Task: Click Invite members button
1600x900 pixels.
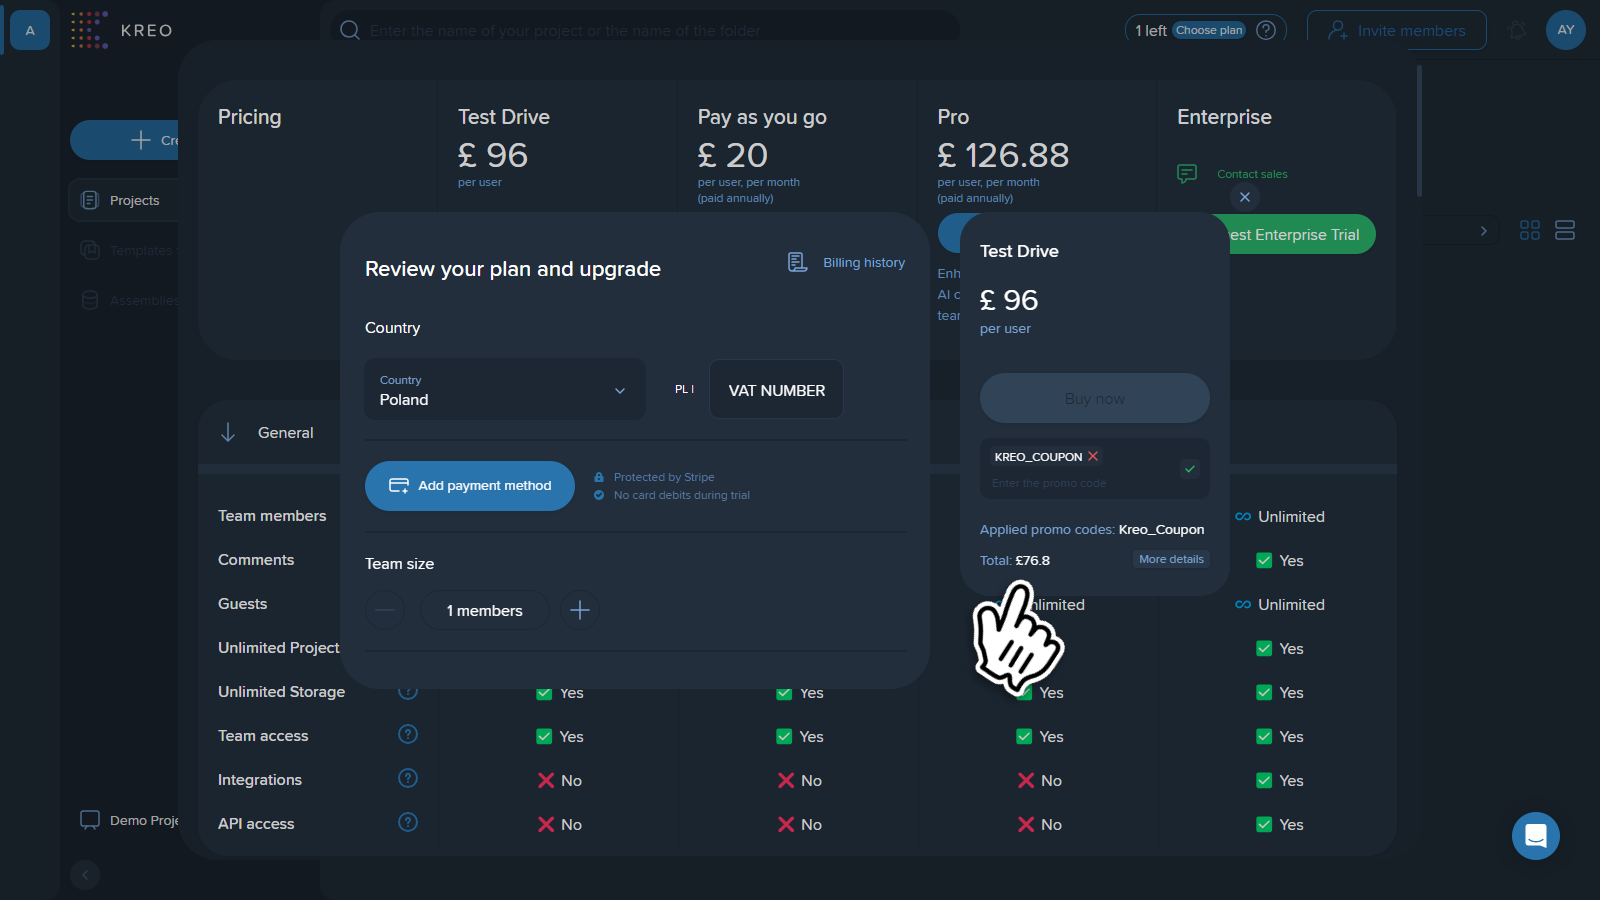Action: tap(1396, 30)
